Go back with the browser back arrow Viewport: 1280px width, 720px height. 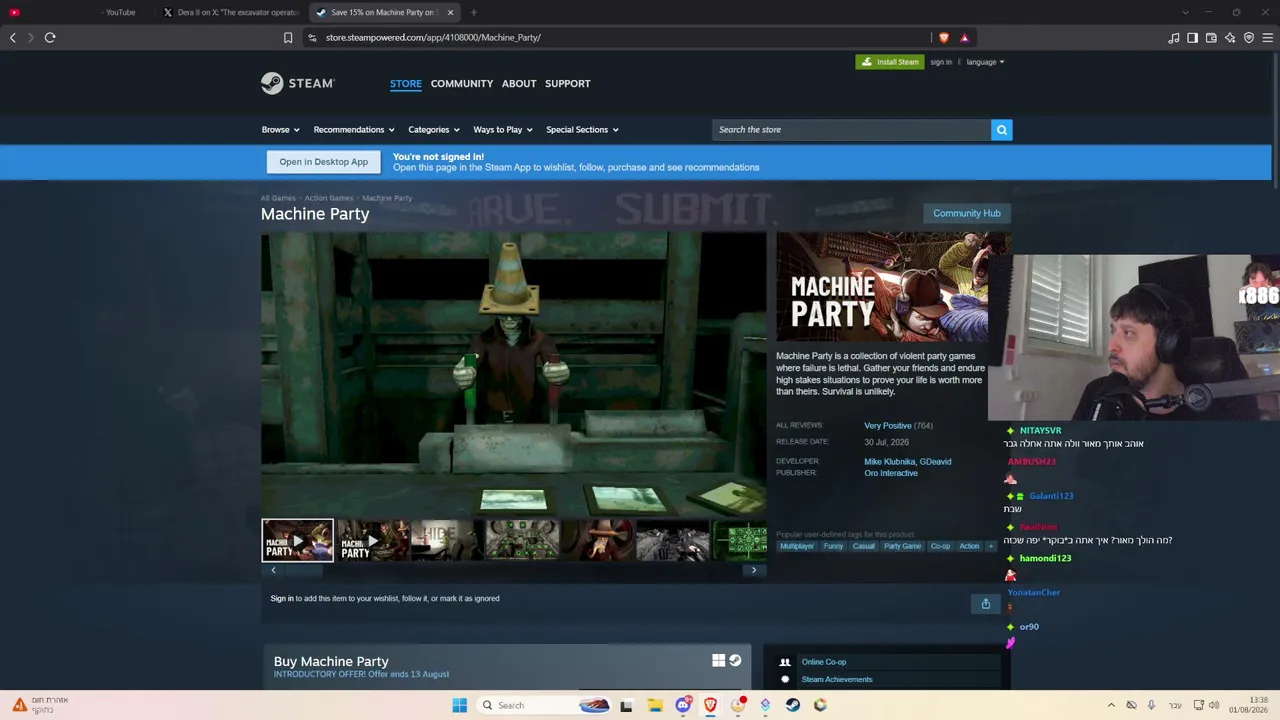pos(13,38)
